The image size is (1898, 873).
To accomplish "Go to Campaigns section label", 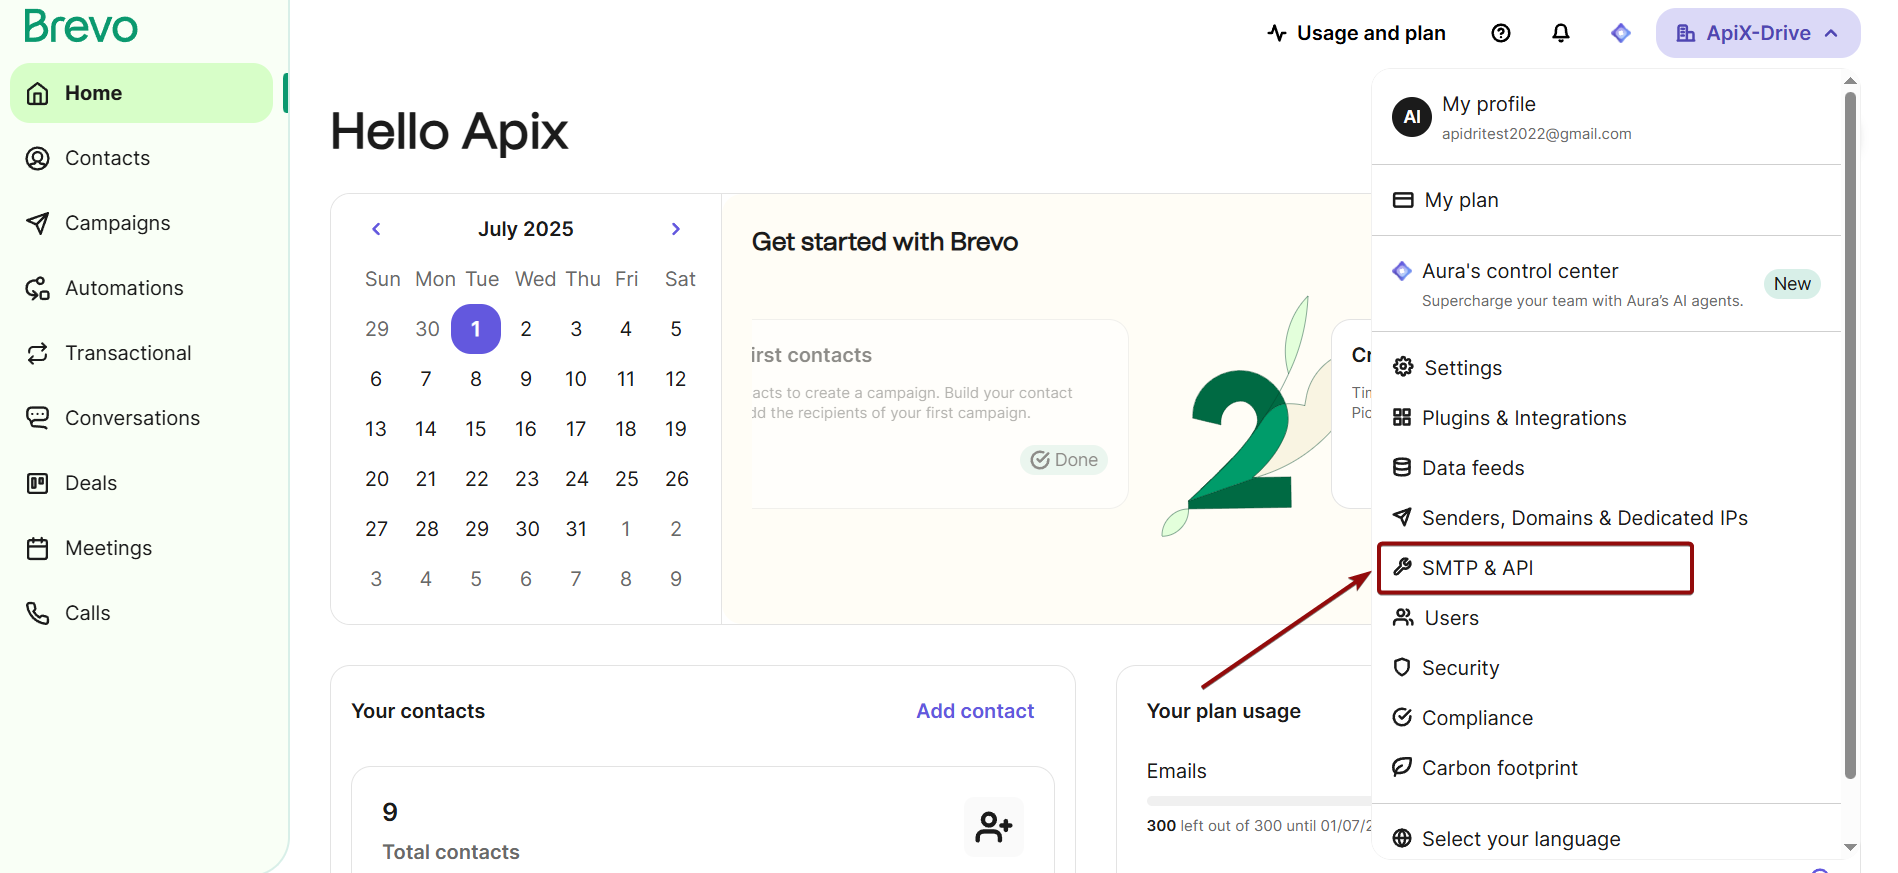I will [118, 223].
